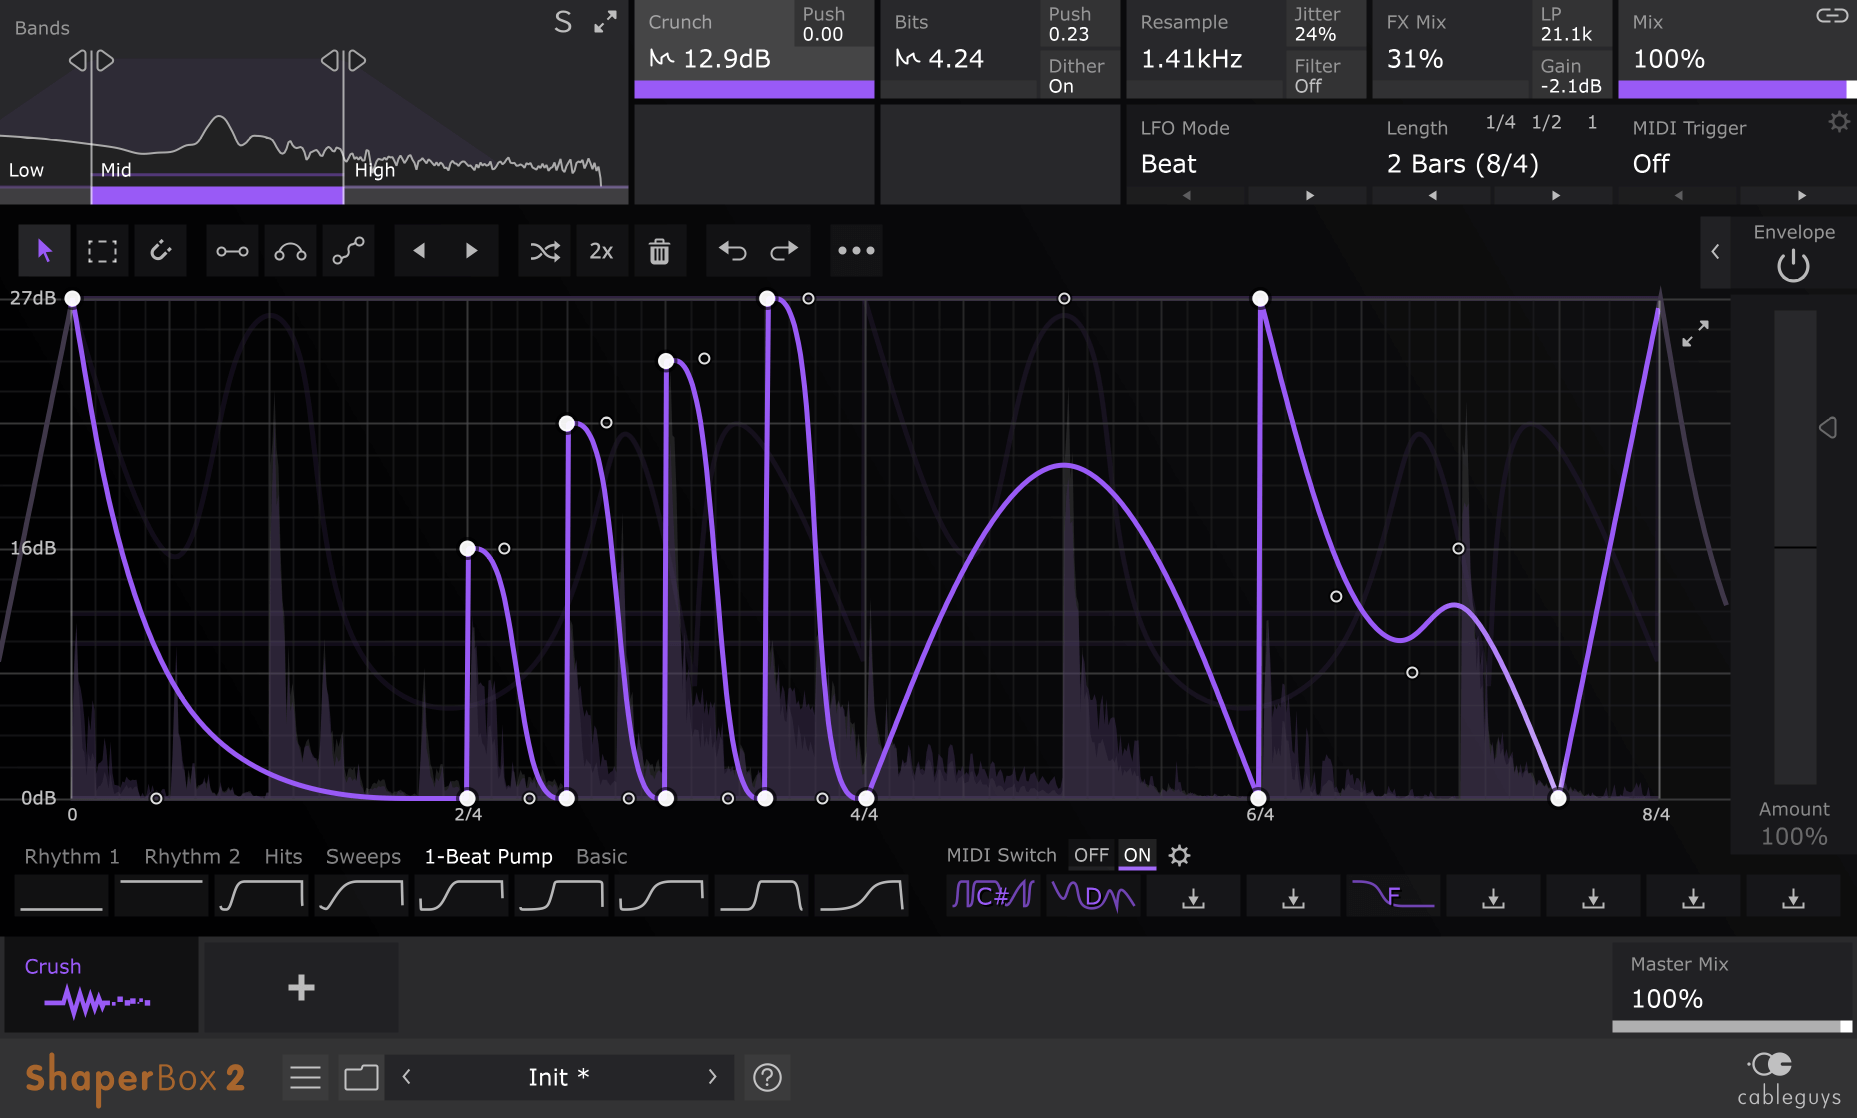1857x1118 pixels.
Task: Click the Bands solo S button
Action: point(563,22)
